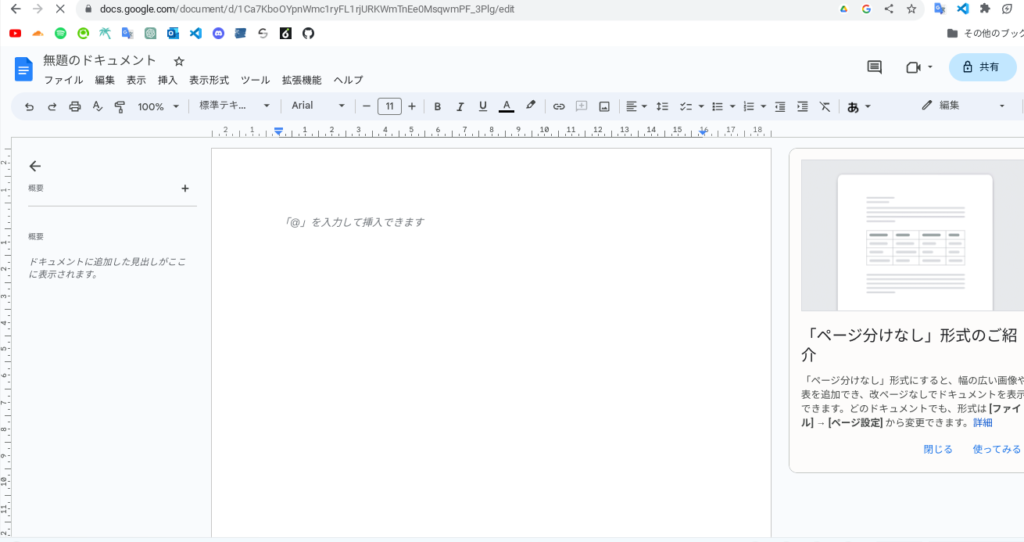Click the undo arrow icon
1024x542 pixels.
point(29,106)
